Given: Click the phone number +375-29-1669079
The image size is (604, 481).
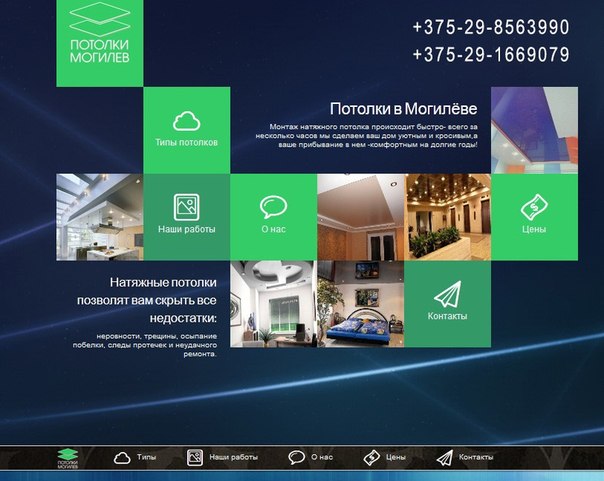Looking at the screenshot, I should (491, 54).
